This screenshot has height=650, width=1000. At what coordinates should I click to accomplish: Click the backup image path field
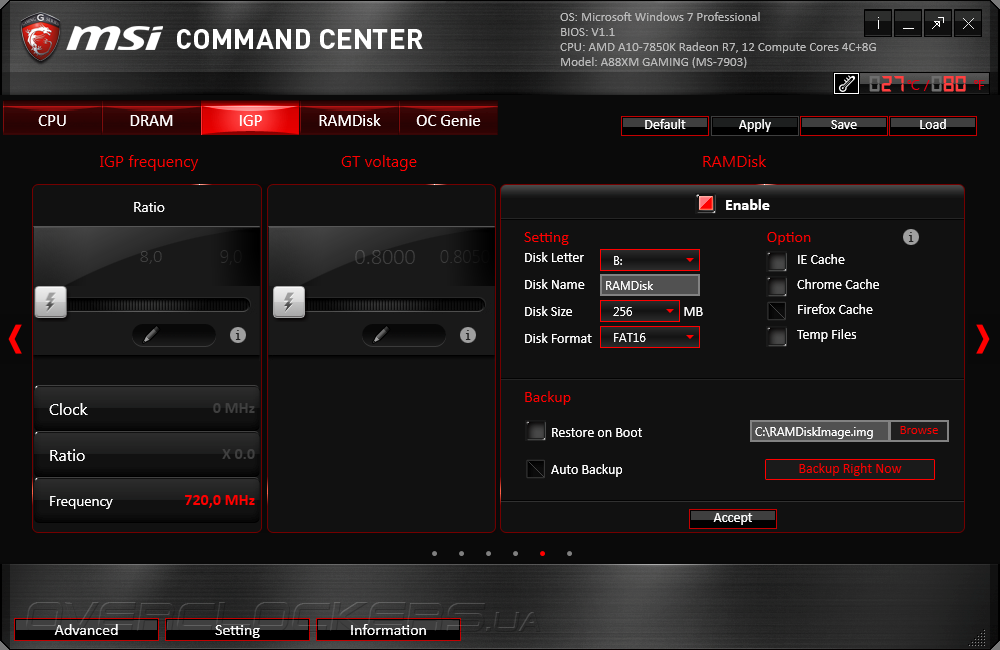pos(820,431)
